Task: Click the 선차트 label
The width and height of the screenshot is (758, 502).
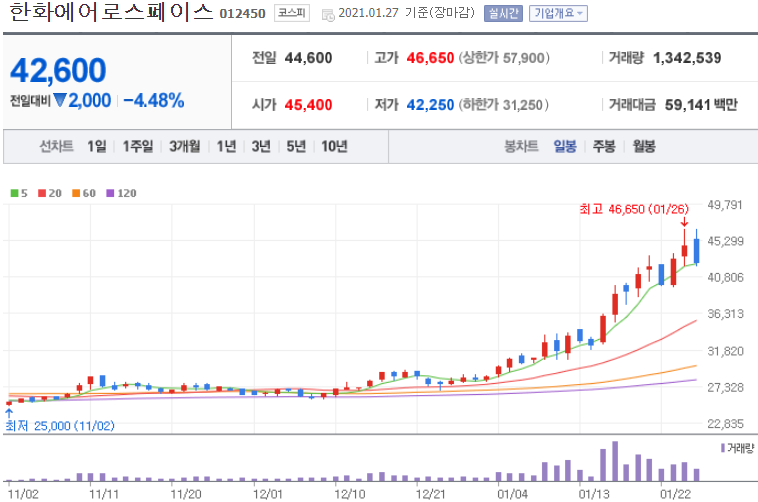Action: pyautogui.click(x=57, y=146)
